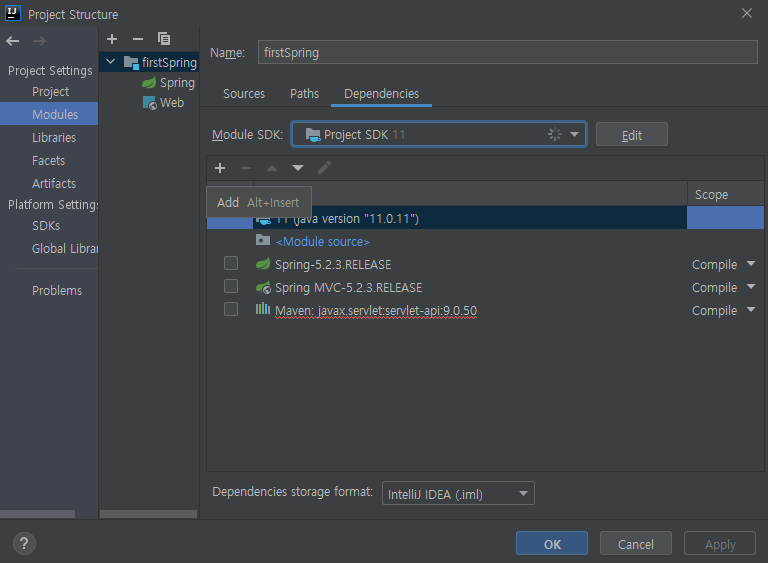The width and height of the screenshot is (768, 563).
Task: Click the Edit SDK button
Action: click(x=631, y=135)
